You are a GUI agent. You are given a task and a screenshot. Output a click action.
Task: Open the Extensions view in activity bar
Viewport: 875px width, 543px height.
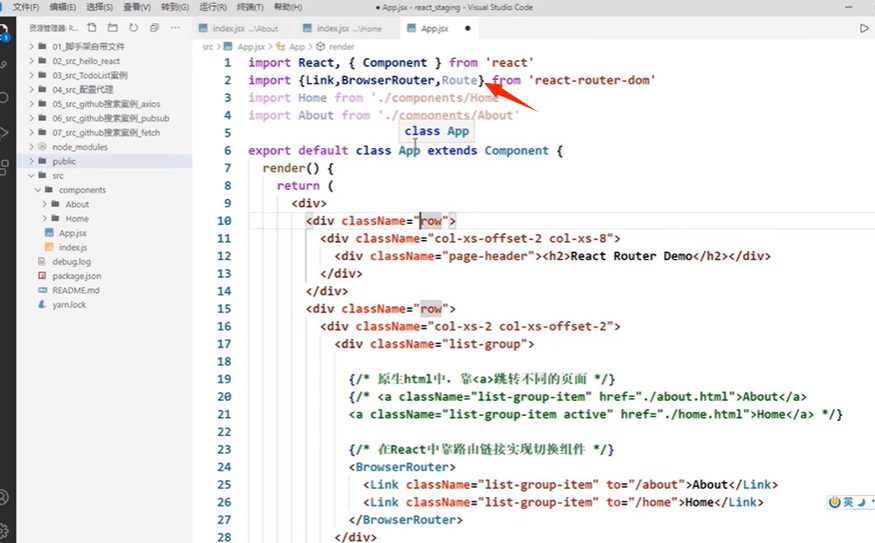[x=4, y=167]
